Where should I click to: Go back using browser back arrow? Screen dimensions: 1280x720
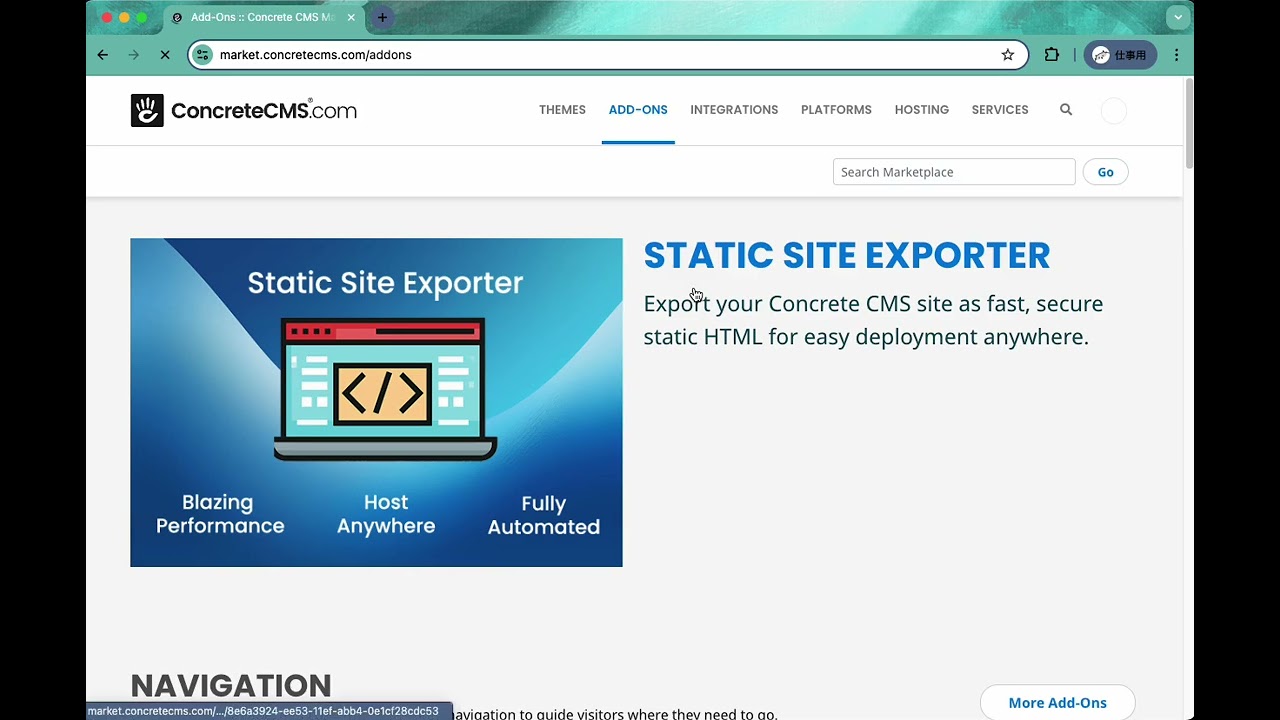tap(102, 55)
